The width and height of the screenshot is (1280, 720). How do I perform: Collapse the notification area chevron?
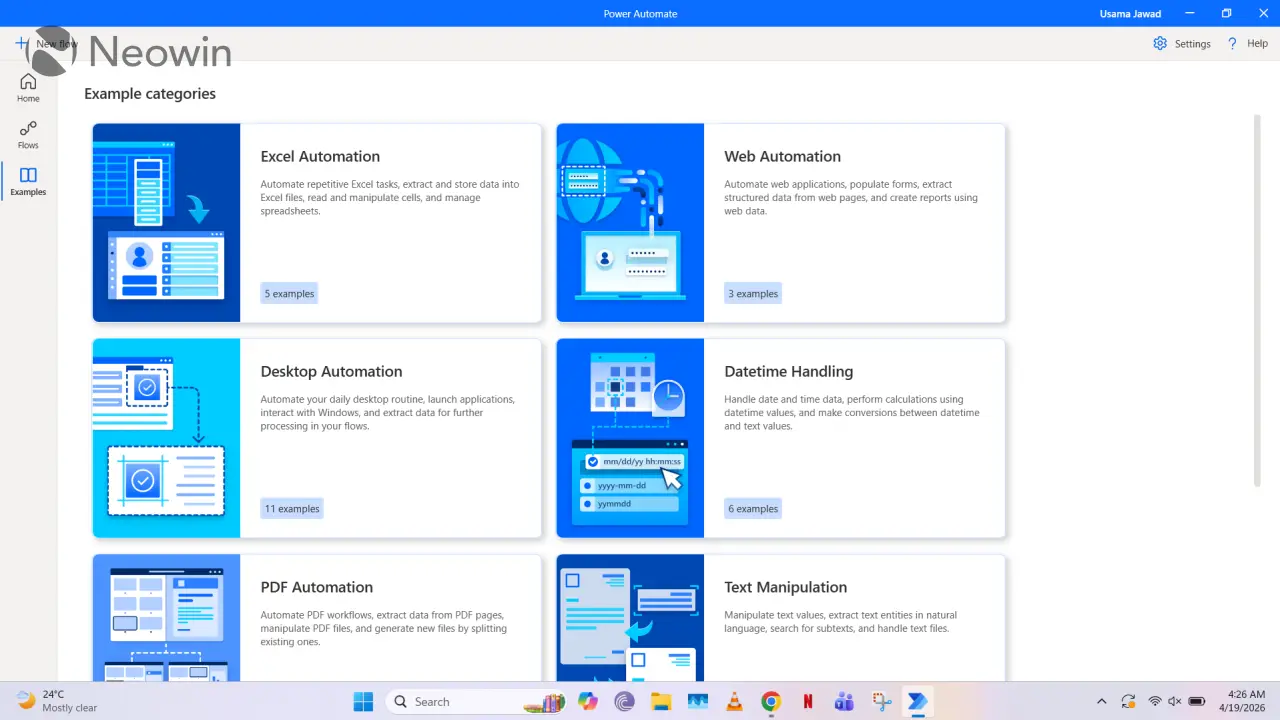click(1101, 701)
